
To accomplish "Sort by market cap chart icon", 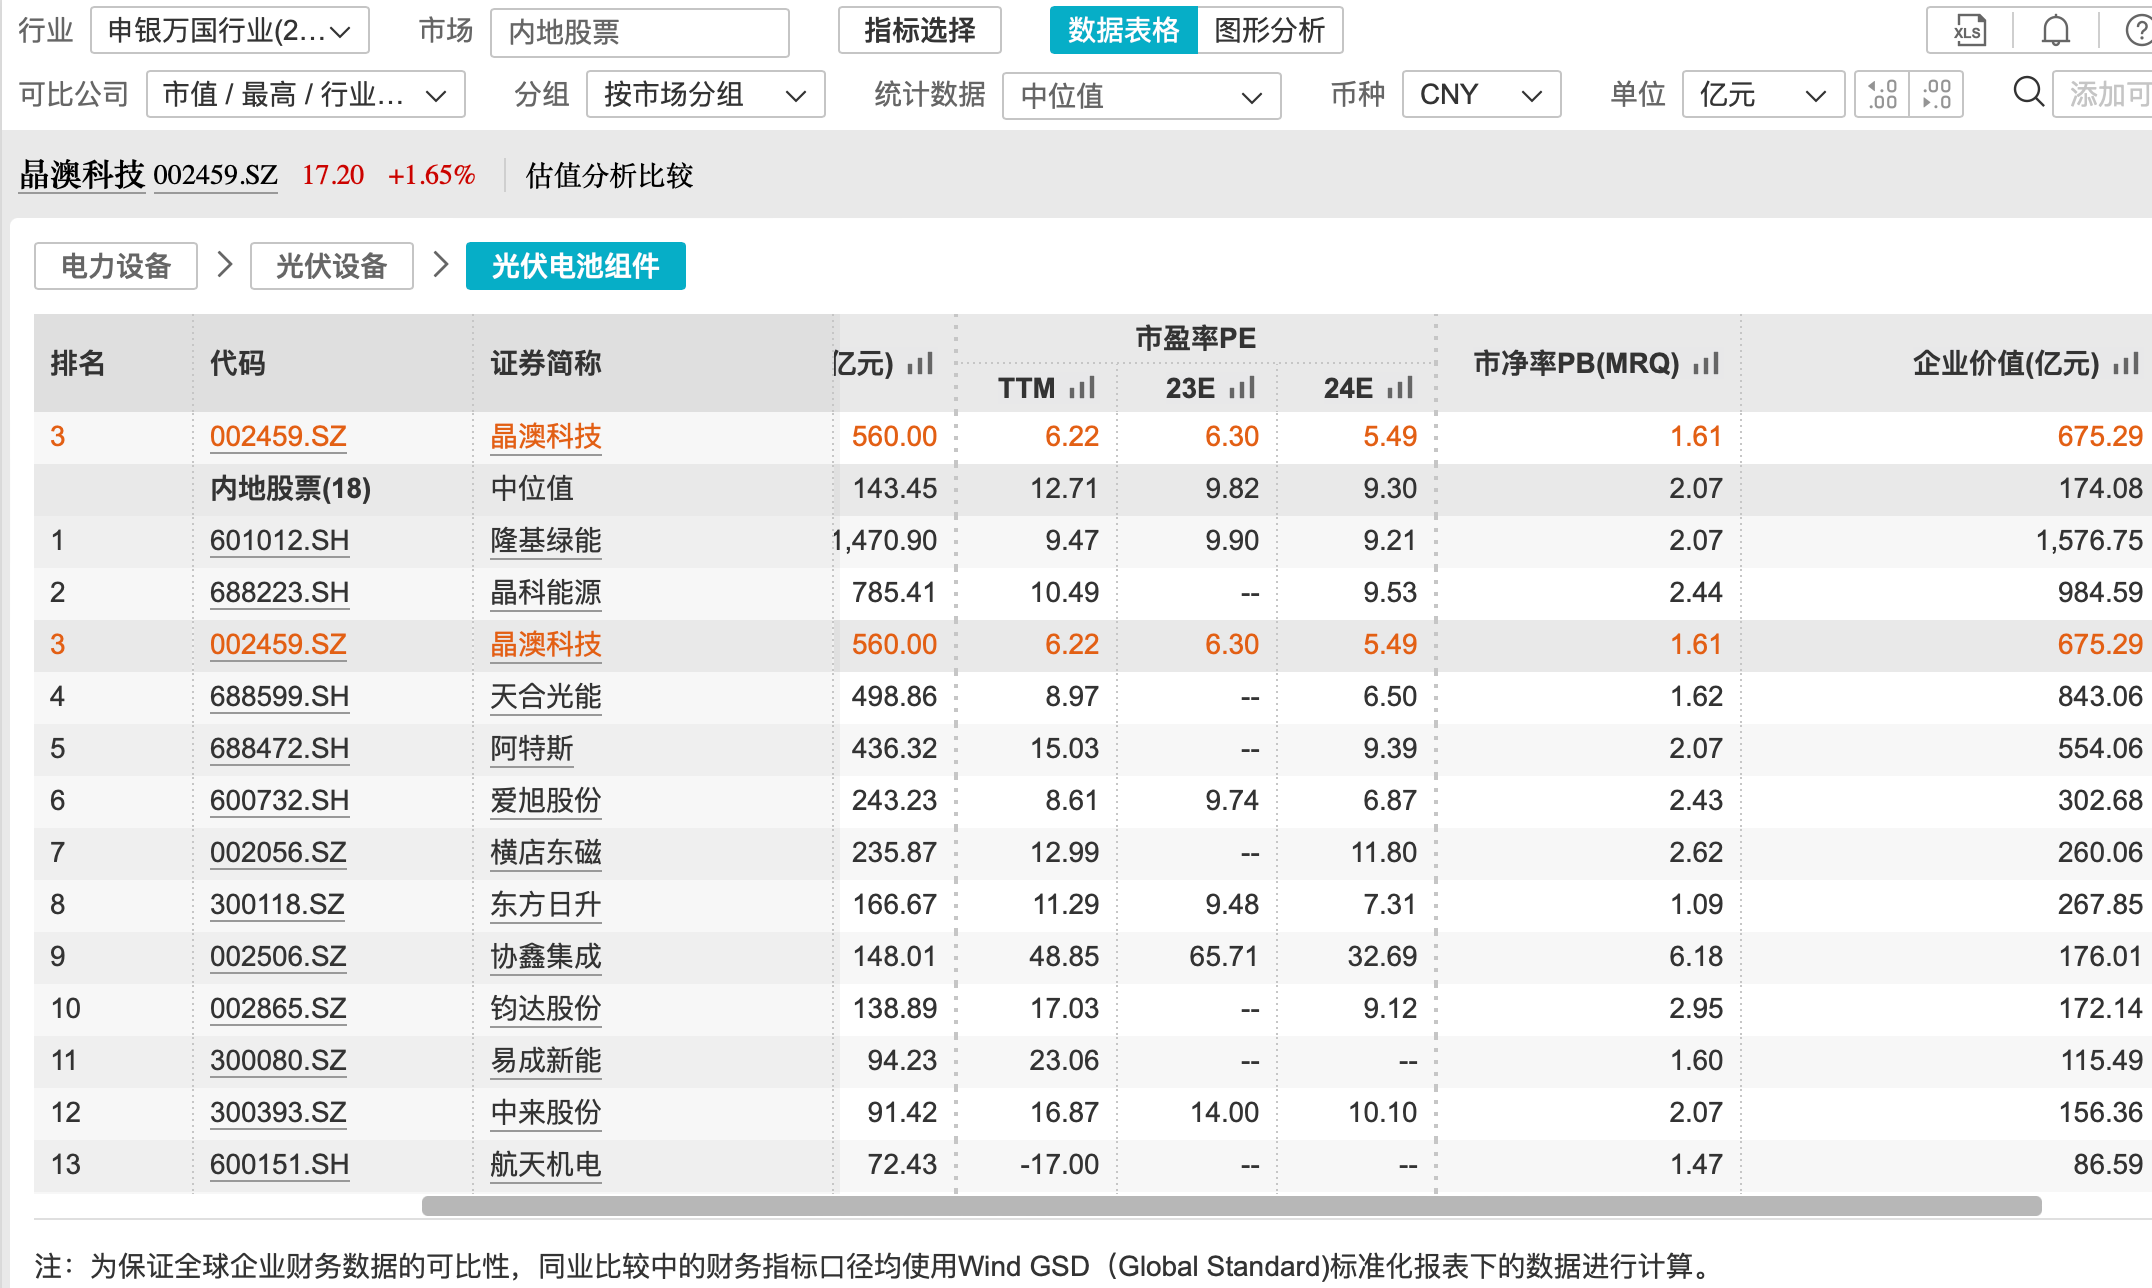I will pos(920,363).
